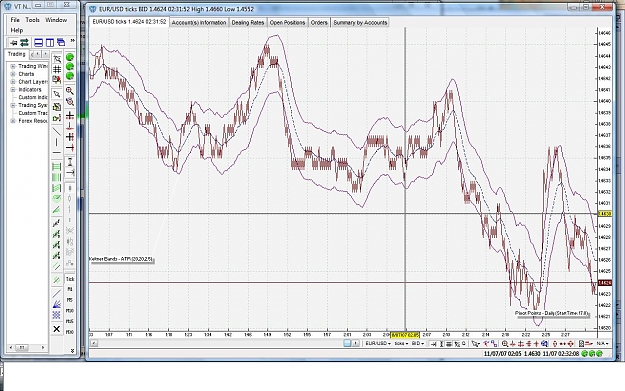Open the ticks interval dropdown

[401, 344]
